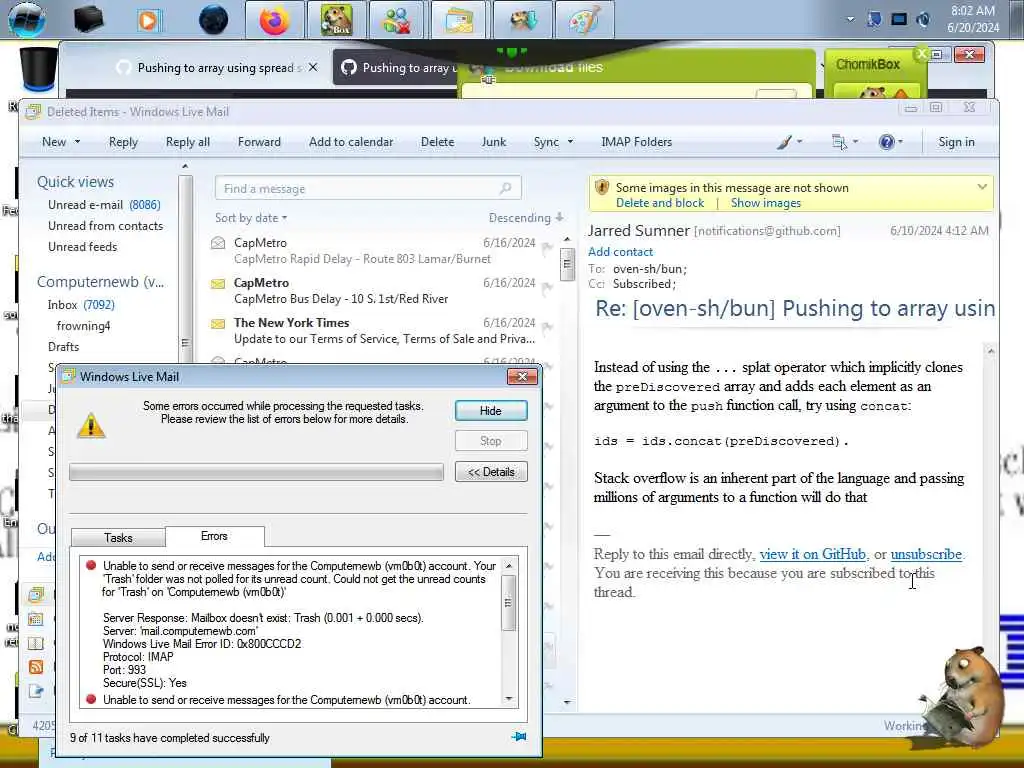
Task: Show hidden tray icons arrow
Action: coord(850,19)
